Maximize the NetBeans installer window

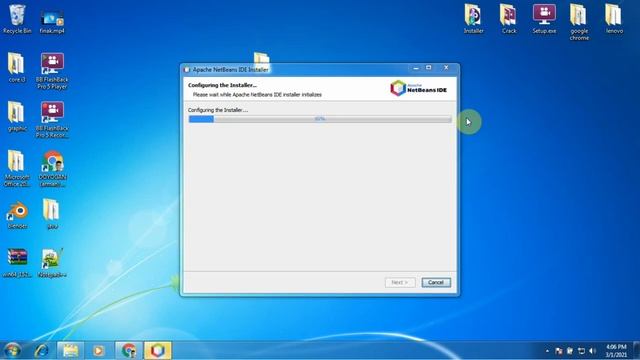pyautogui.click(x=429, y=68)
